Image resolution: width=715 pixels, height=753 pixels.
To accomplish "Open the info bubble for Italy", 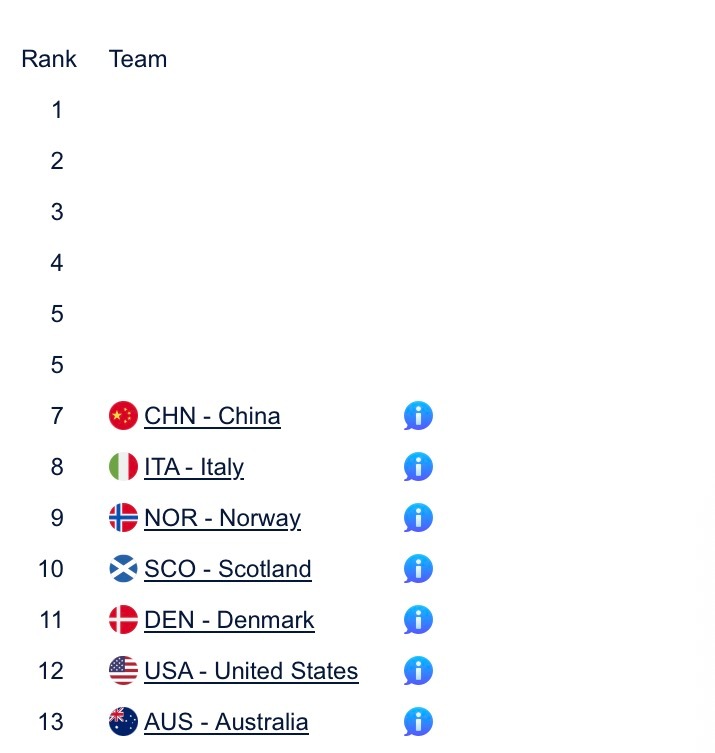I will [x=418, y=467].
